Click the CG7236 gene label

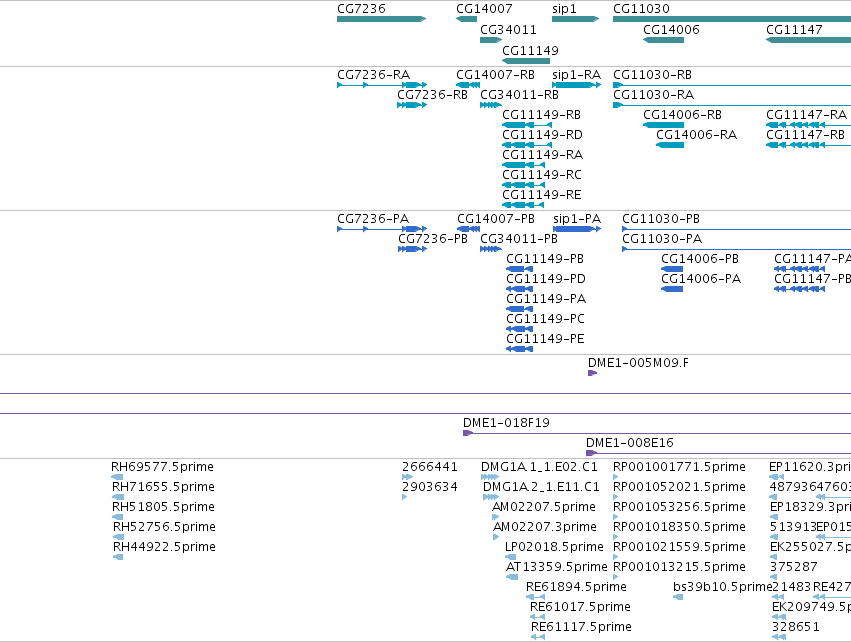point(361,9)
